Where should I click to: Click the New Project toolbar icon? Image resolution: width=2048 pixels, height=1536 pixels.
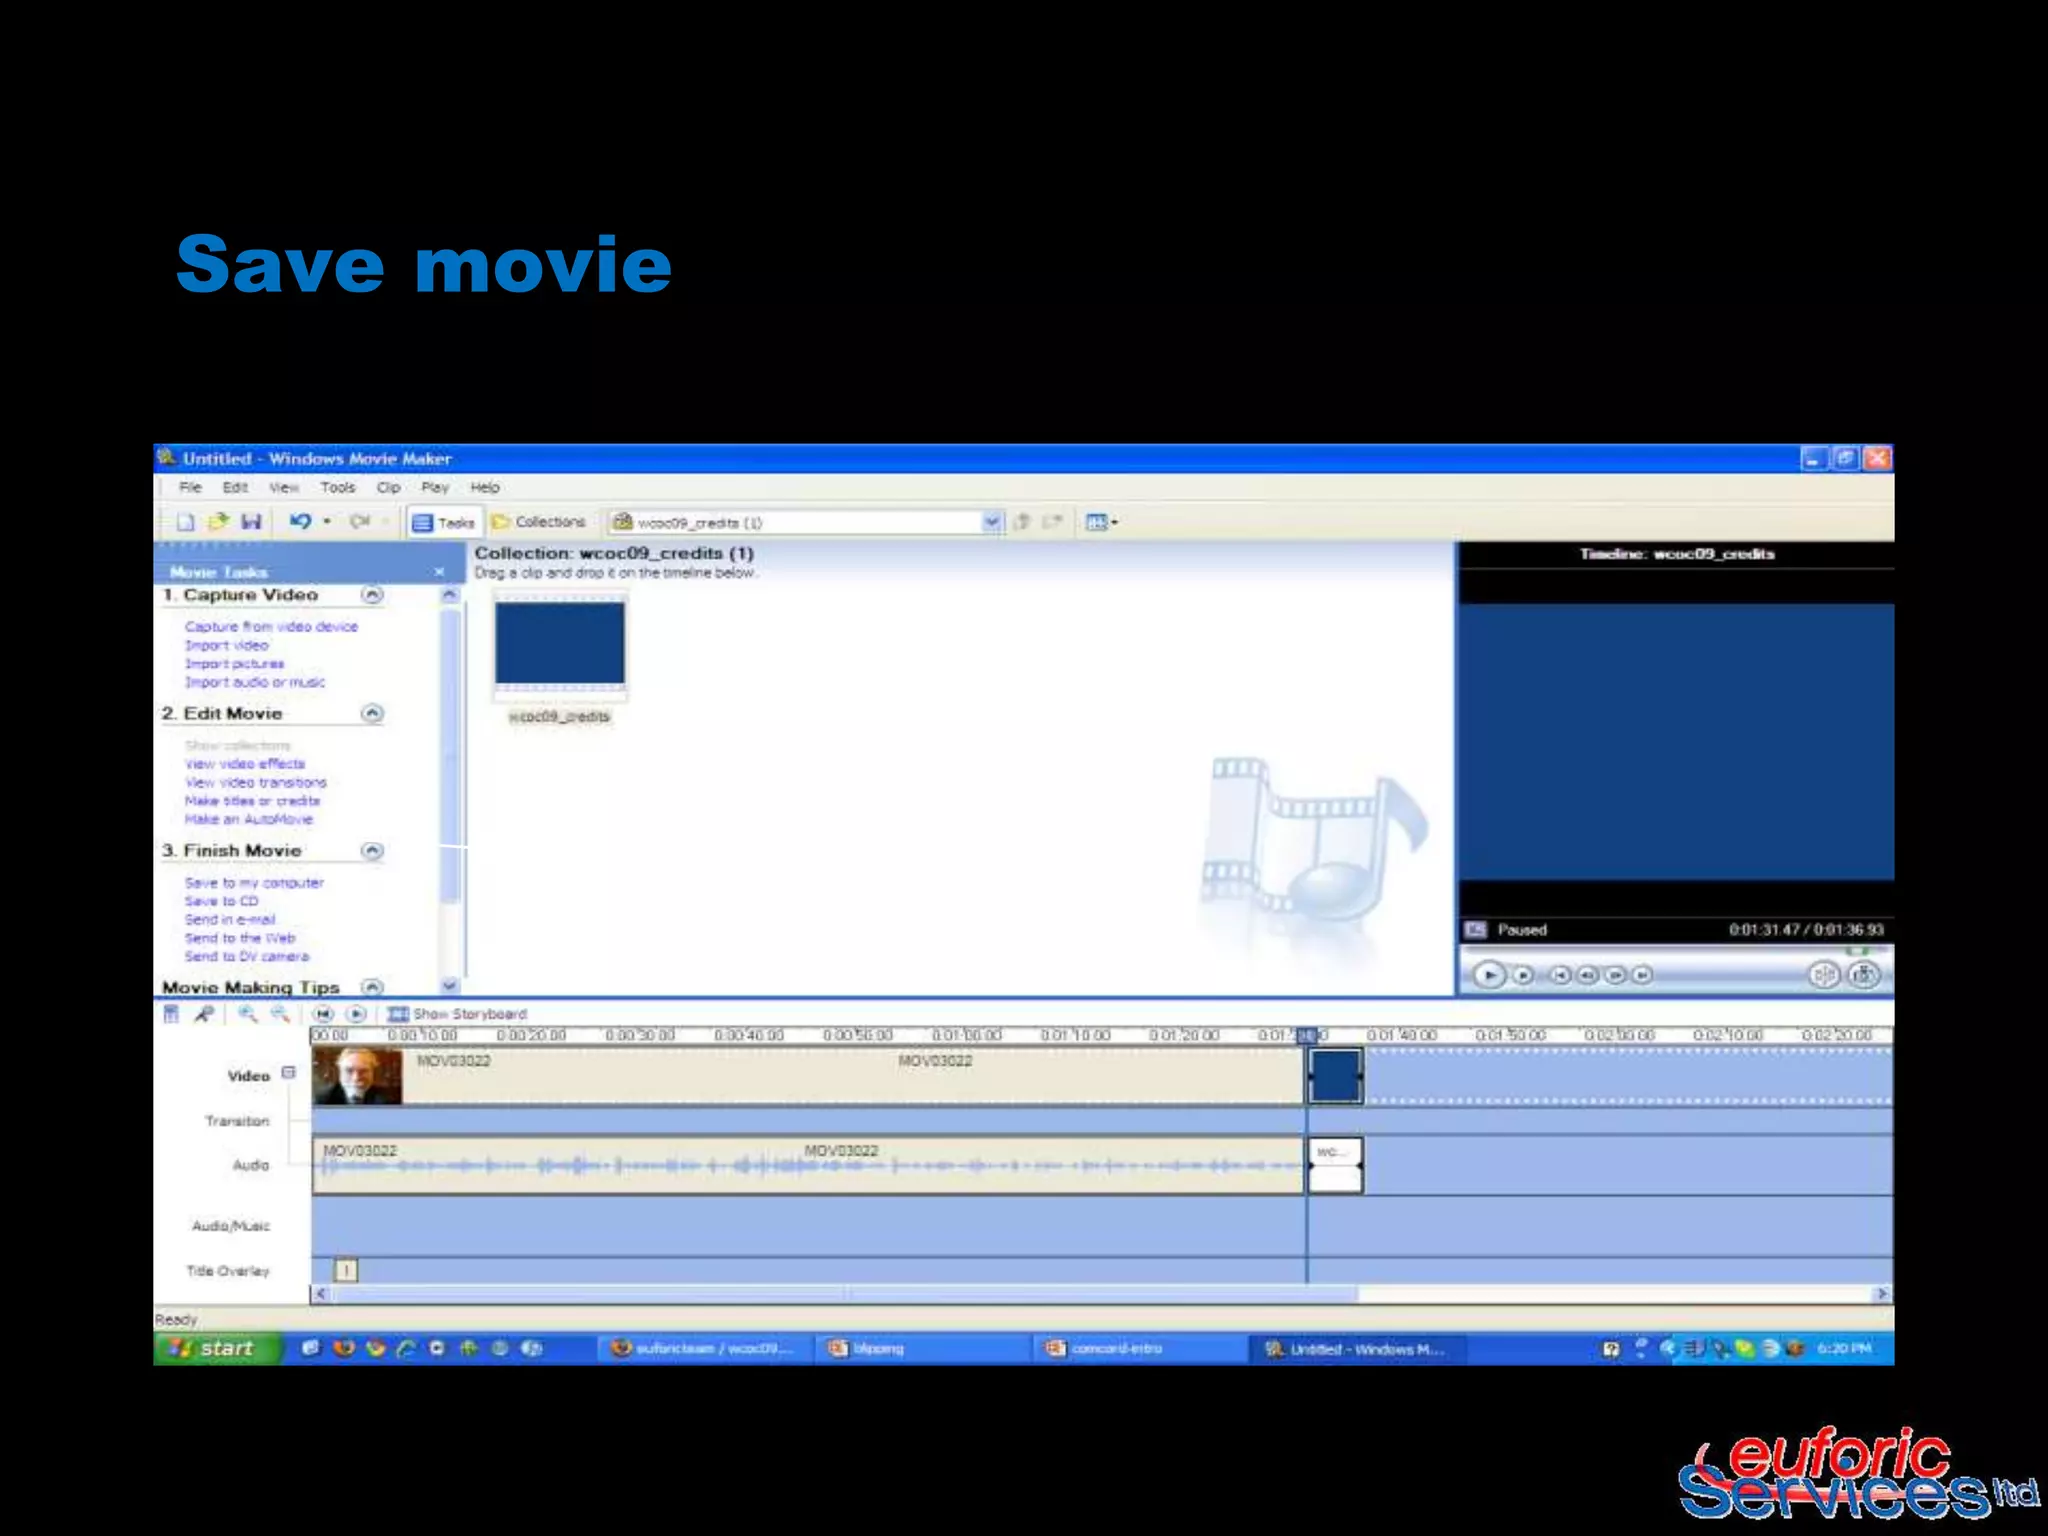pos(186,522)
